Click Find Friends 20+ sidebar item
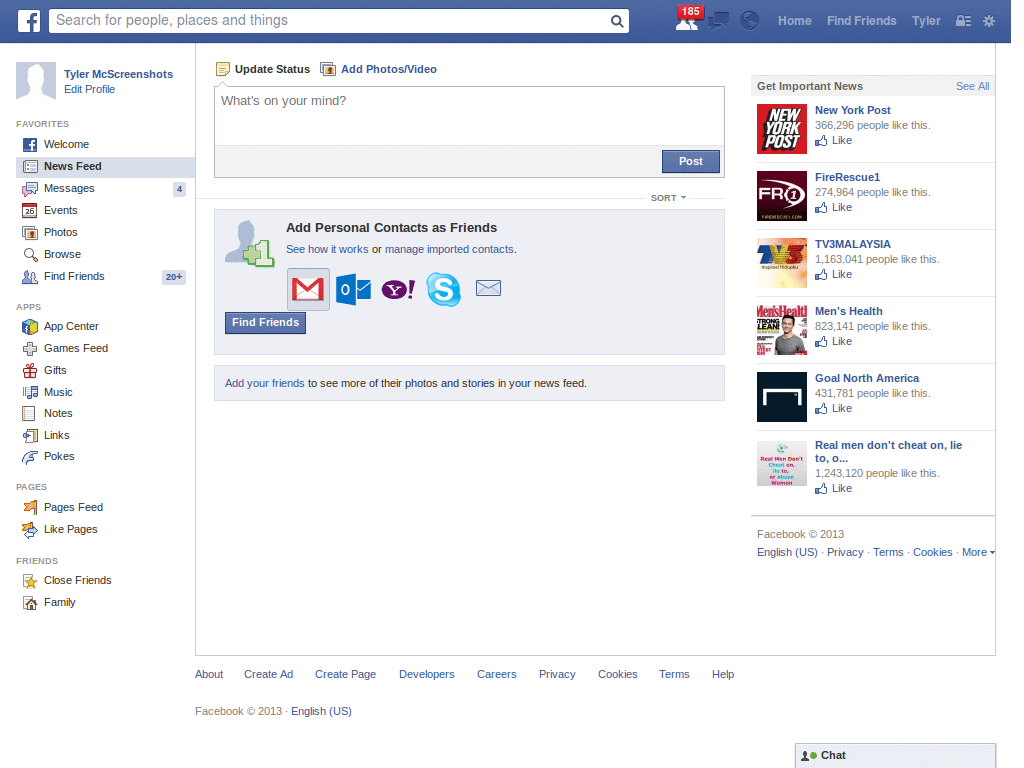The image size is (1024, 768). (x=105, y=277)
